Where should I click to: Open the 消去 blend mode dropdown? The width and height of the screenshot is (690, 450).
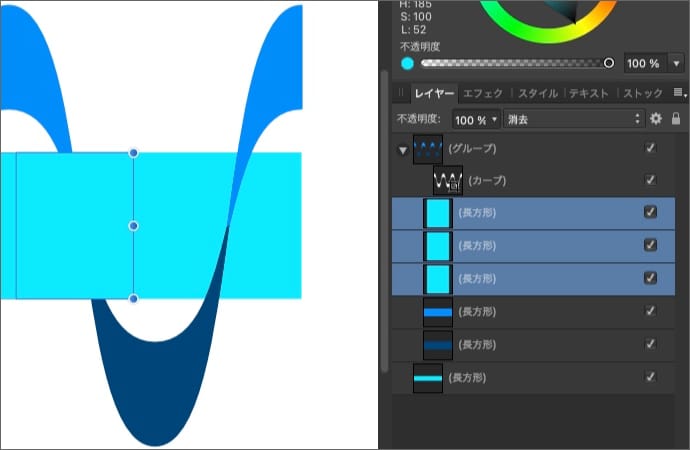[573, 119]
